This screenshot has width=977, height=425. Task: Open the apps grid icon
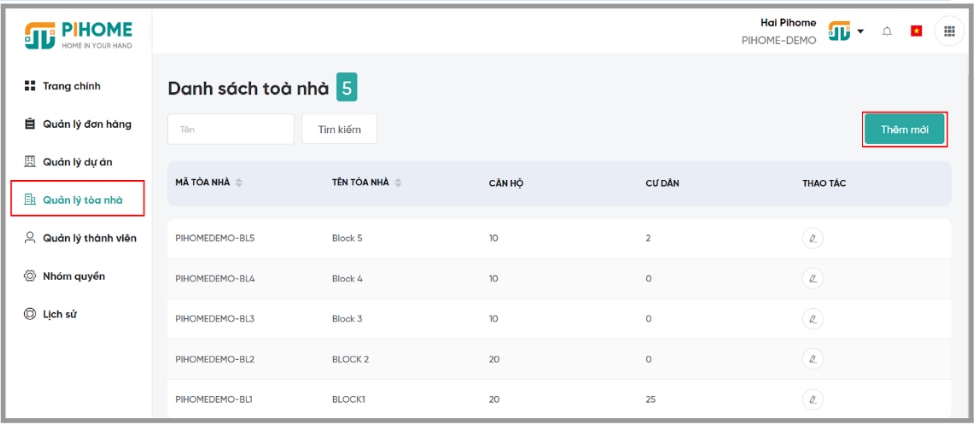click(950, 31)
